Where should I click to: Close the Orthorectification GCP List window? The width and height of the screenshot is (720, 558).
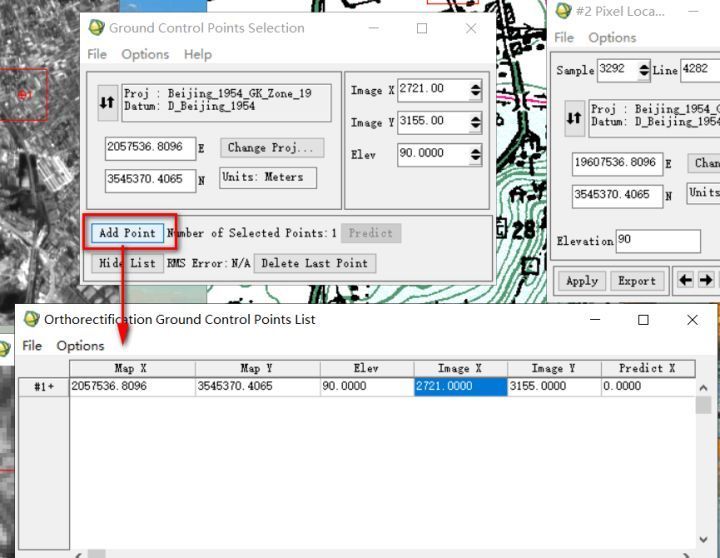692,320
